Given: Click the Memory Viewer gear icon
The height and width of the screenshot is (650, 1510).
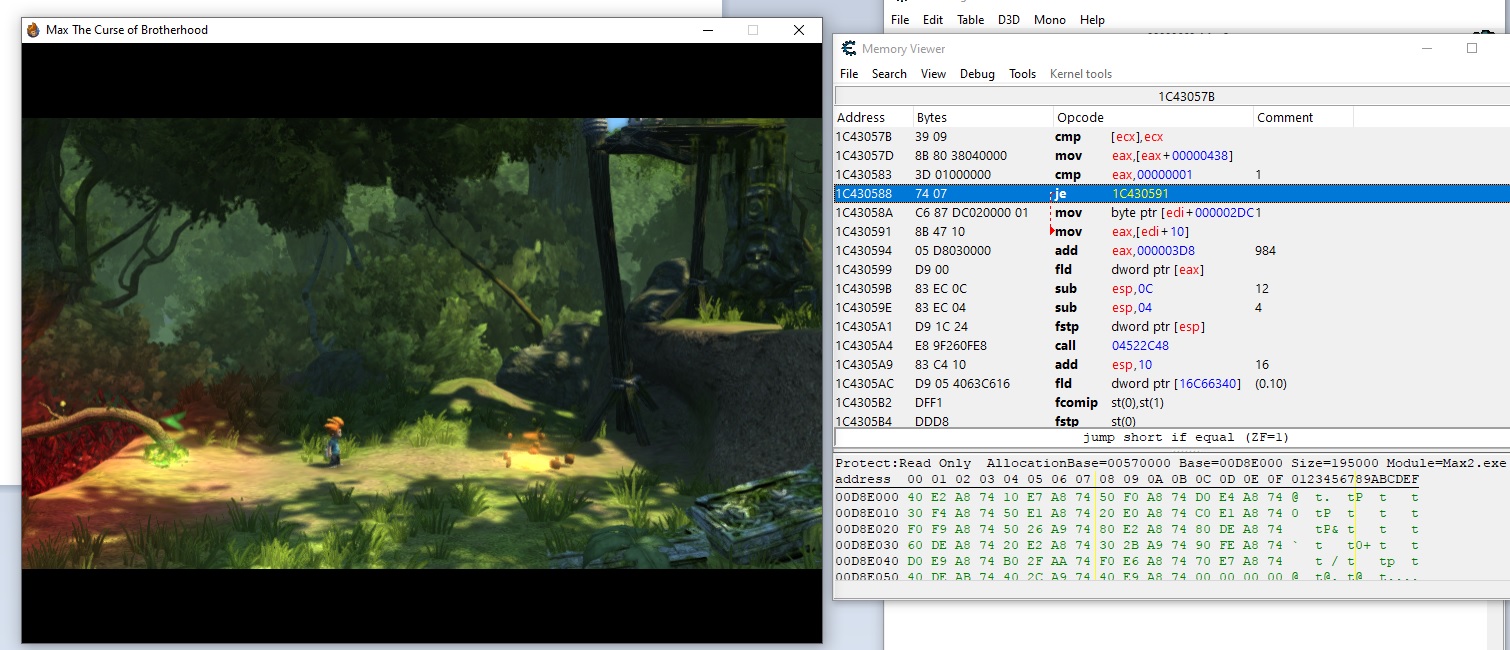Looking at the screenshot, I should point(849,49).
